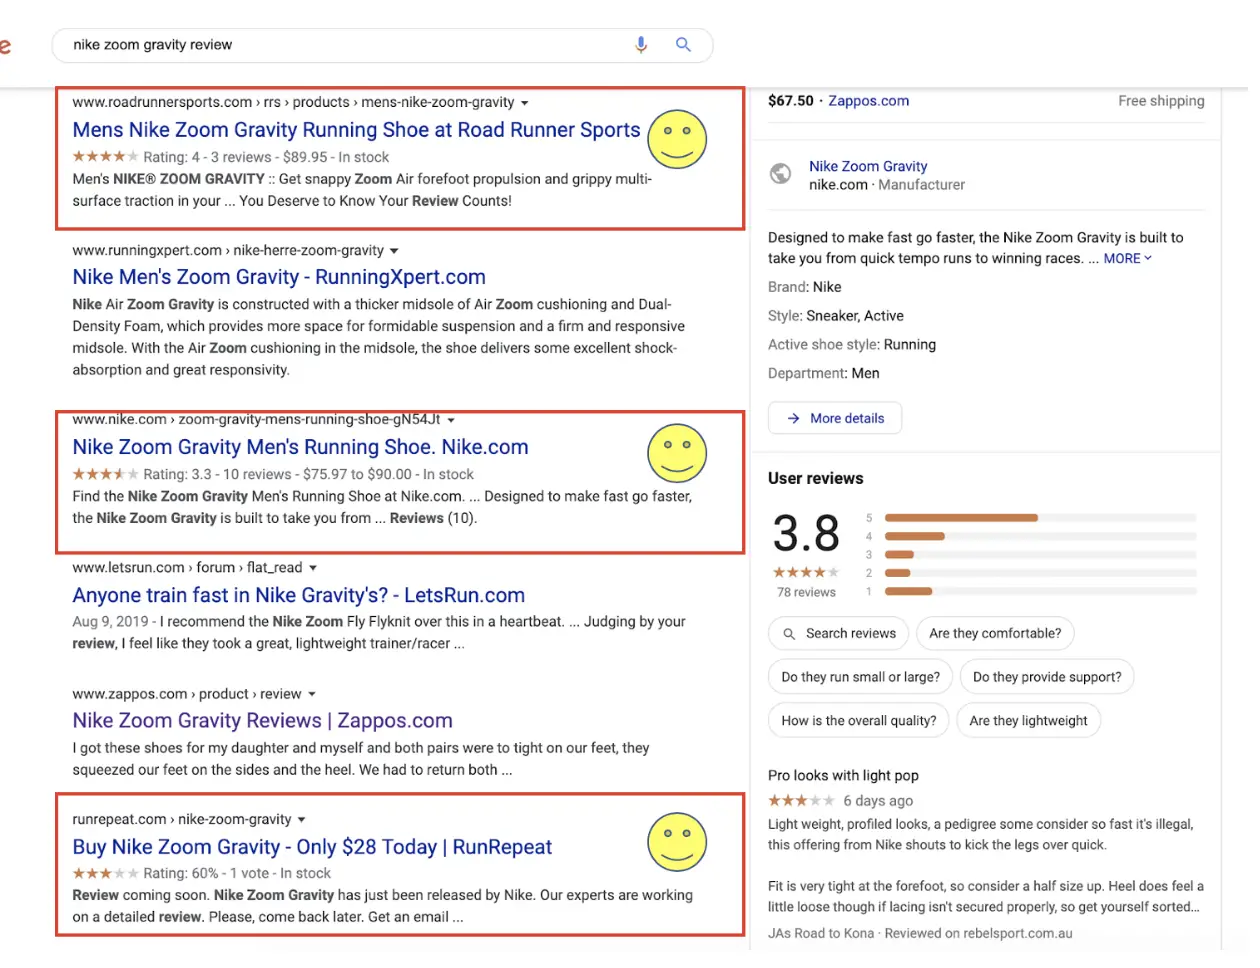Click the smiley icon beside Road Runner Sports result
Screen dimensions: 1260x968
click(x=677, y=140)
